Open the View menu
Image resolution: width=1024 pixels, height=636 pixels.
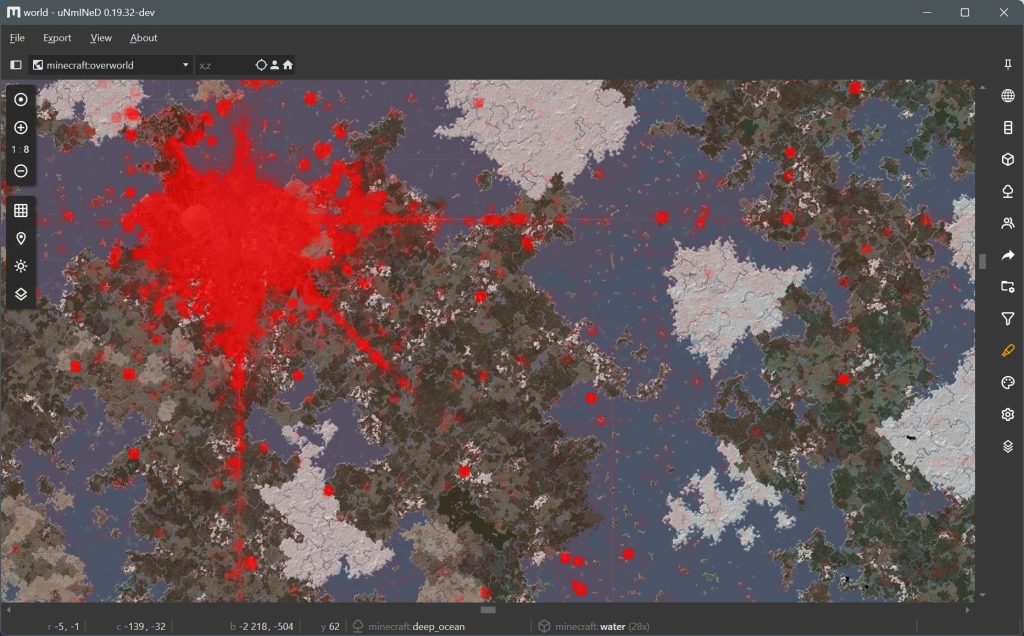100,38
